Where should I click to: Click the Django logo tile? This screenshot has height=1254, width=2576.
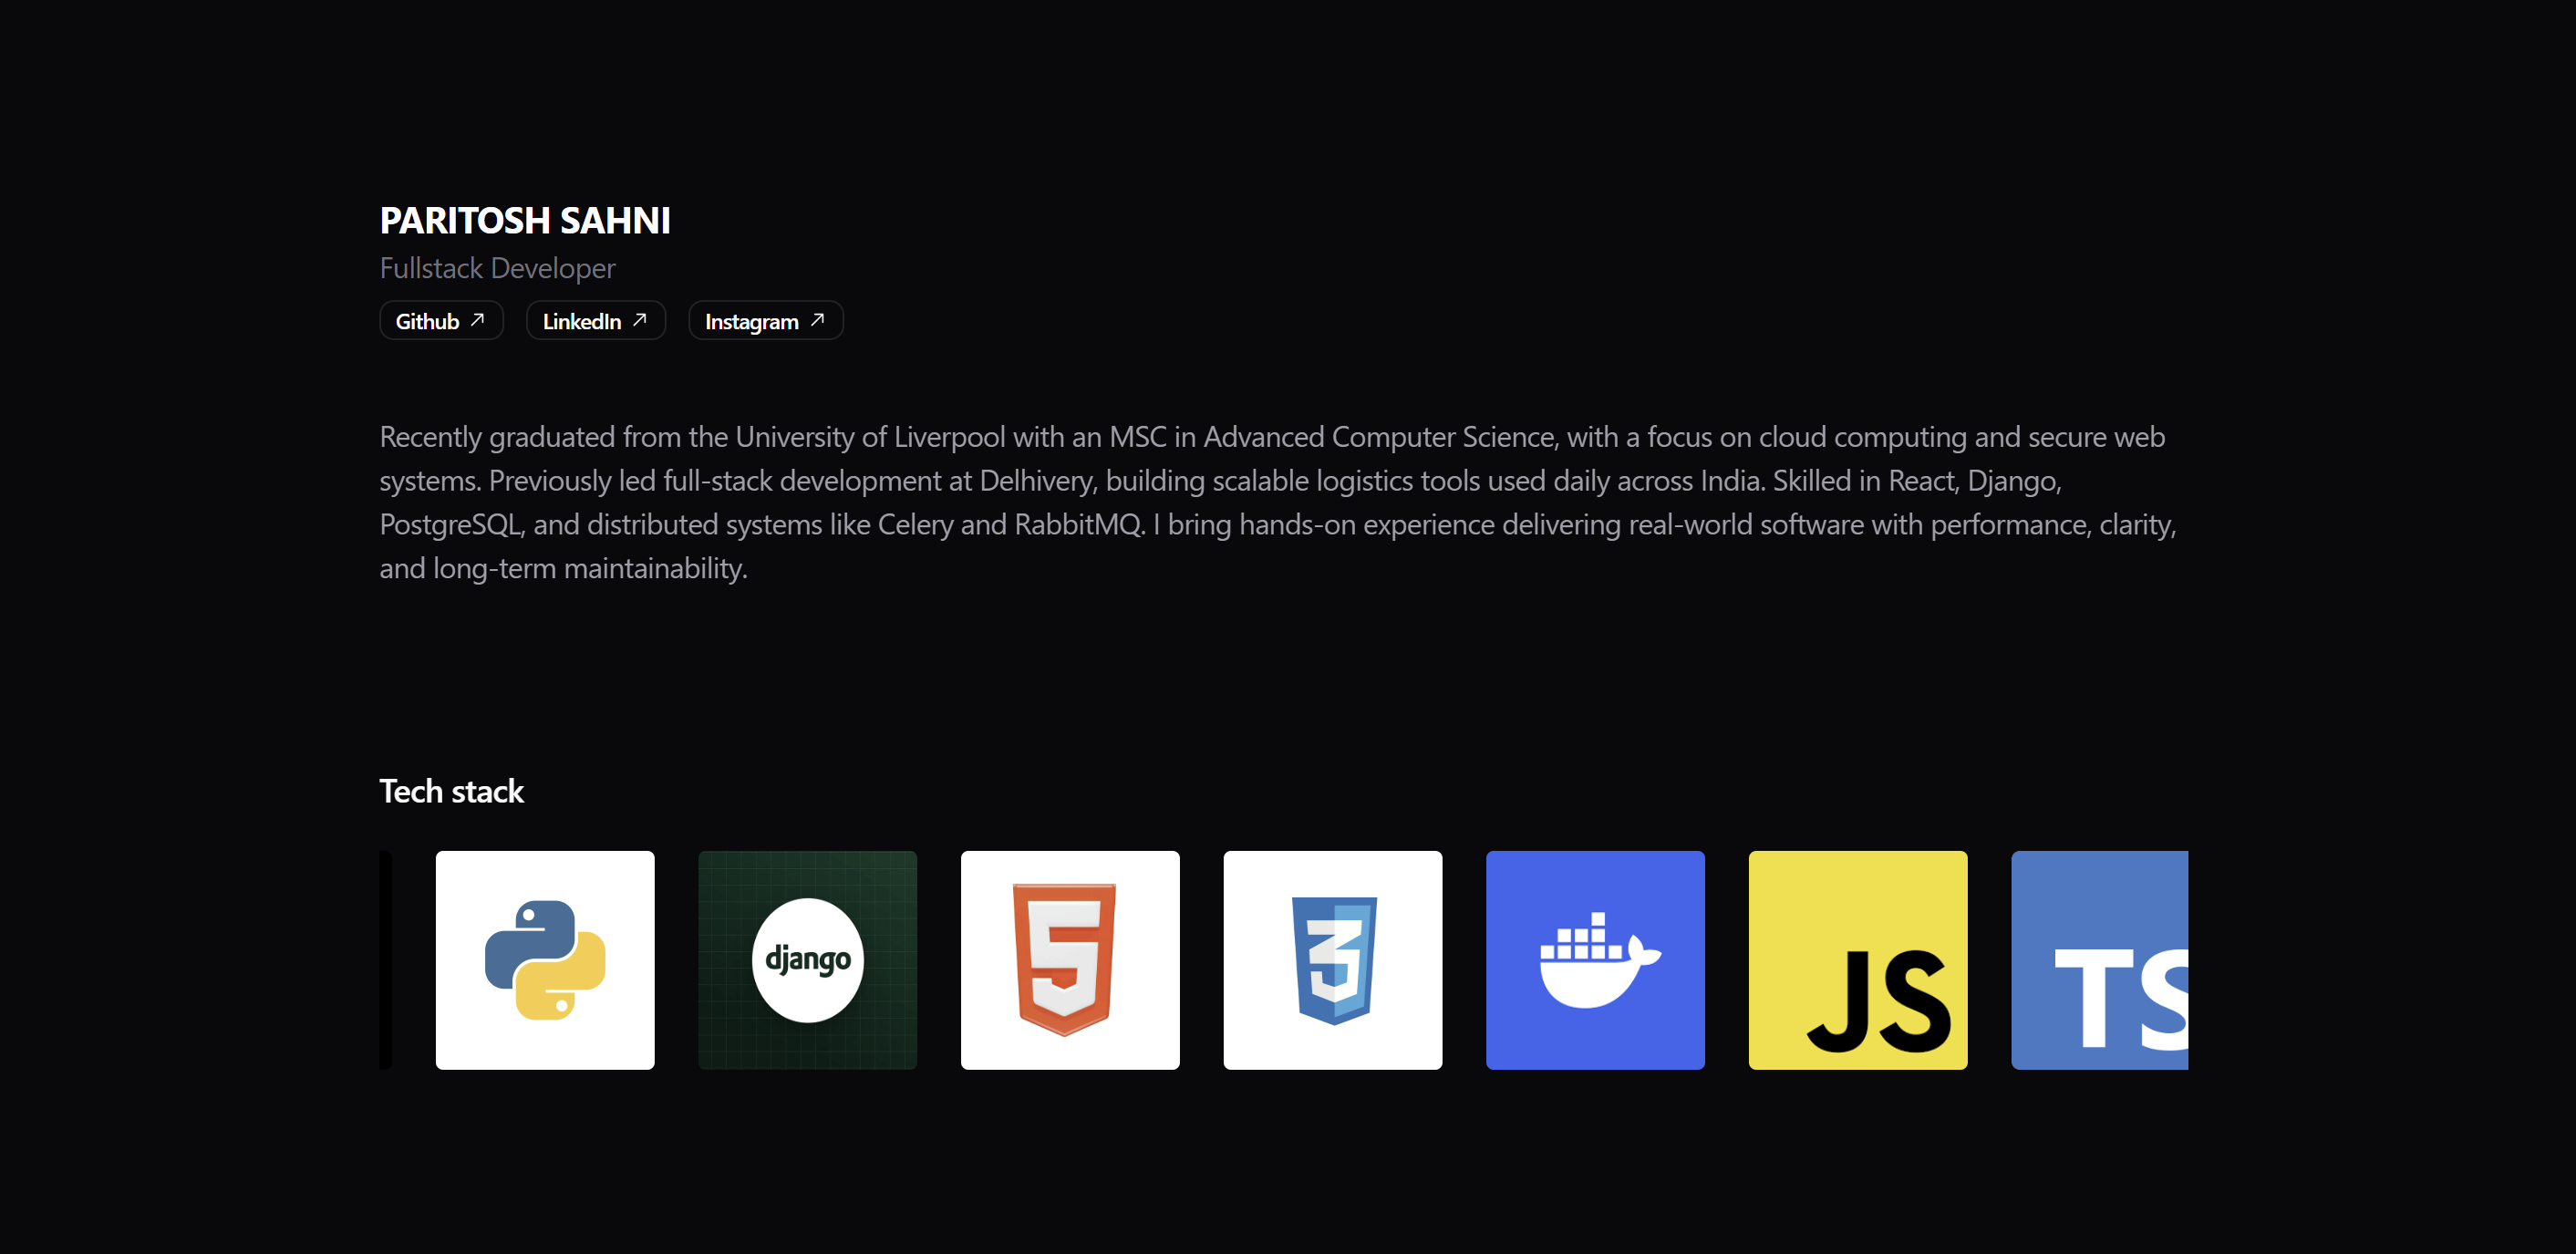(x=807, y=960)
